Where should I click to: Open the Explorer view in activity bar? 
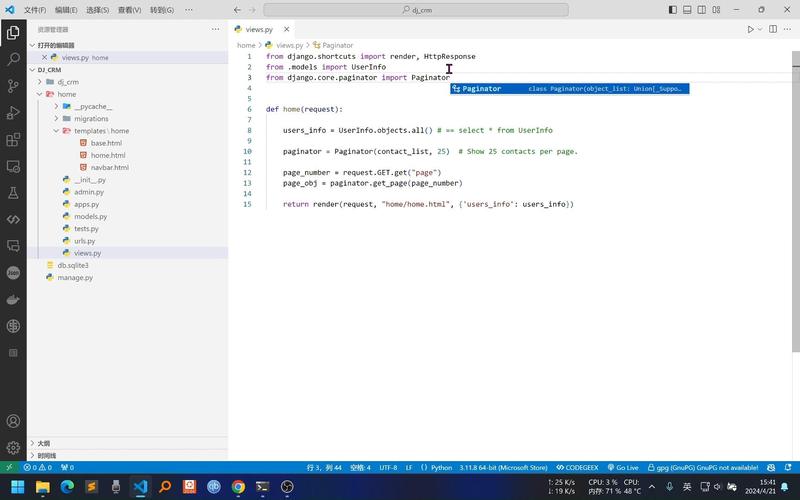[13, 33]
